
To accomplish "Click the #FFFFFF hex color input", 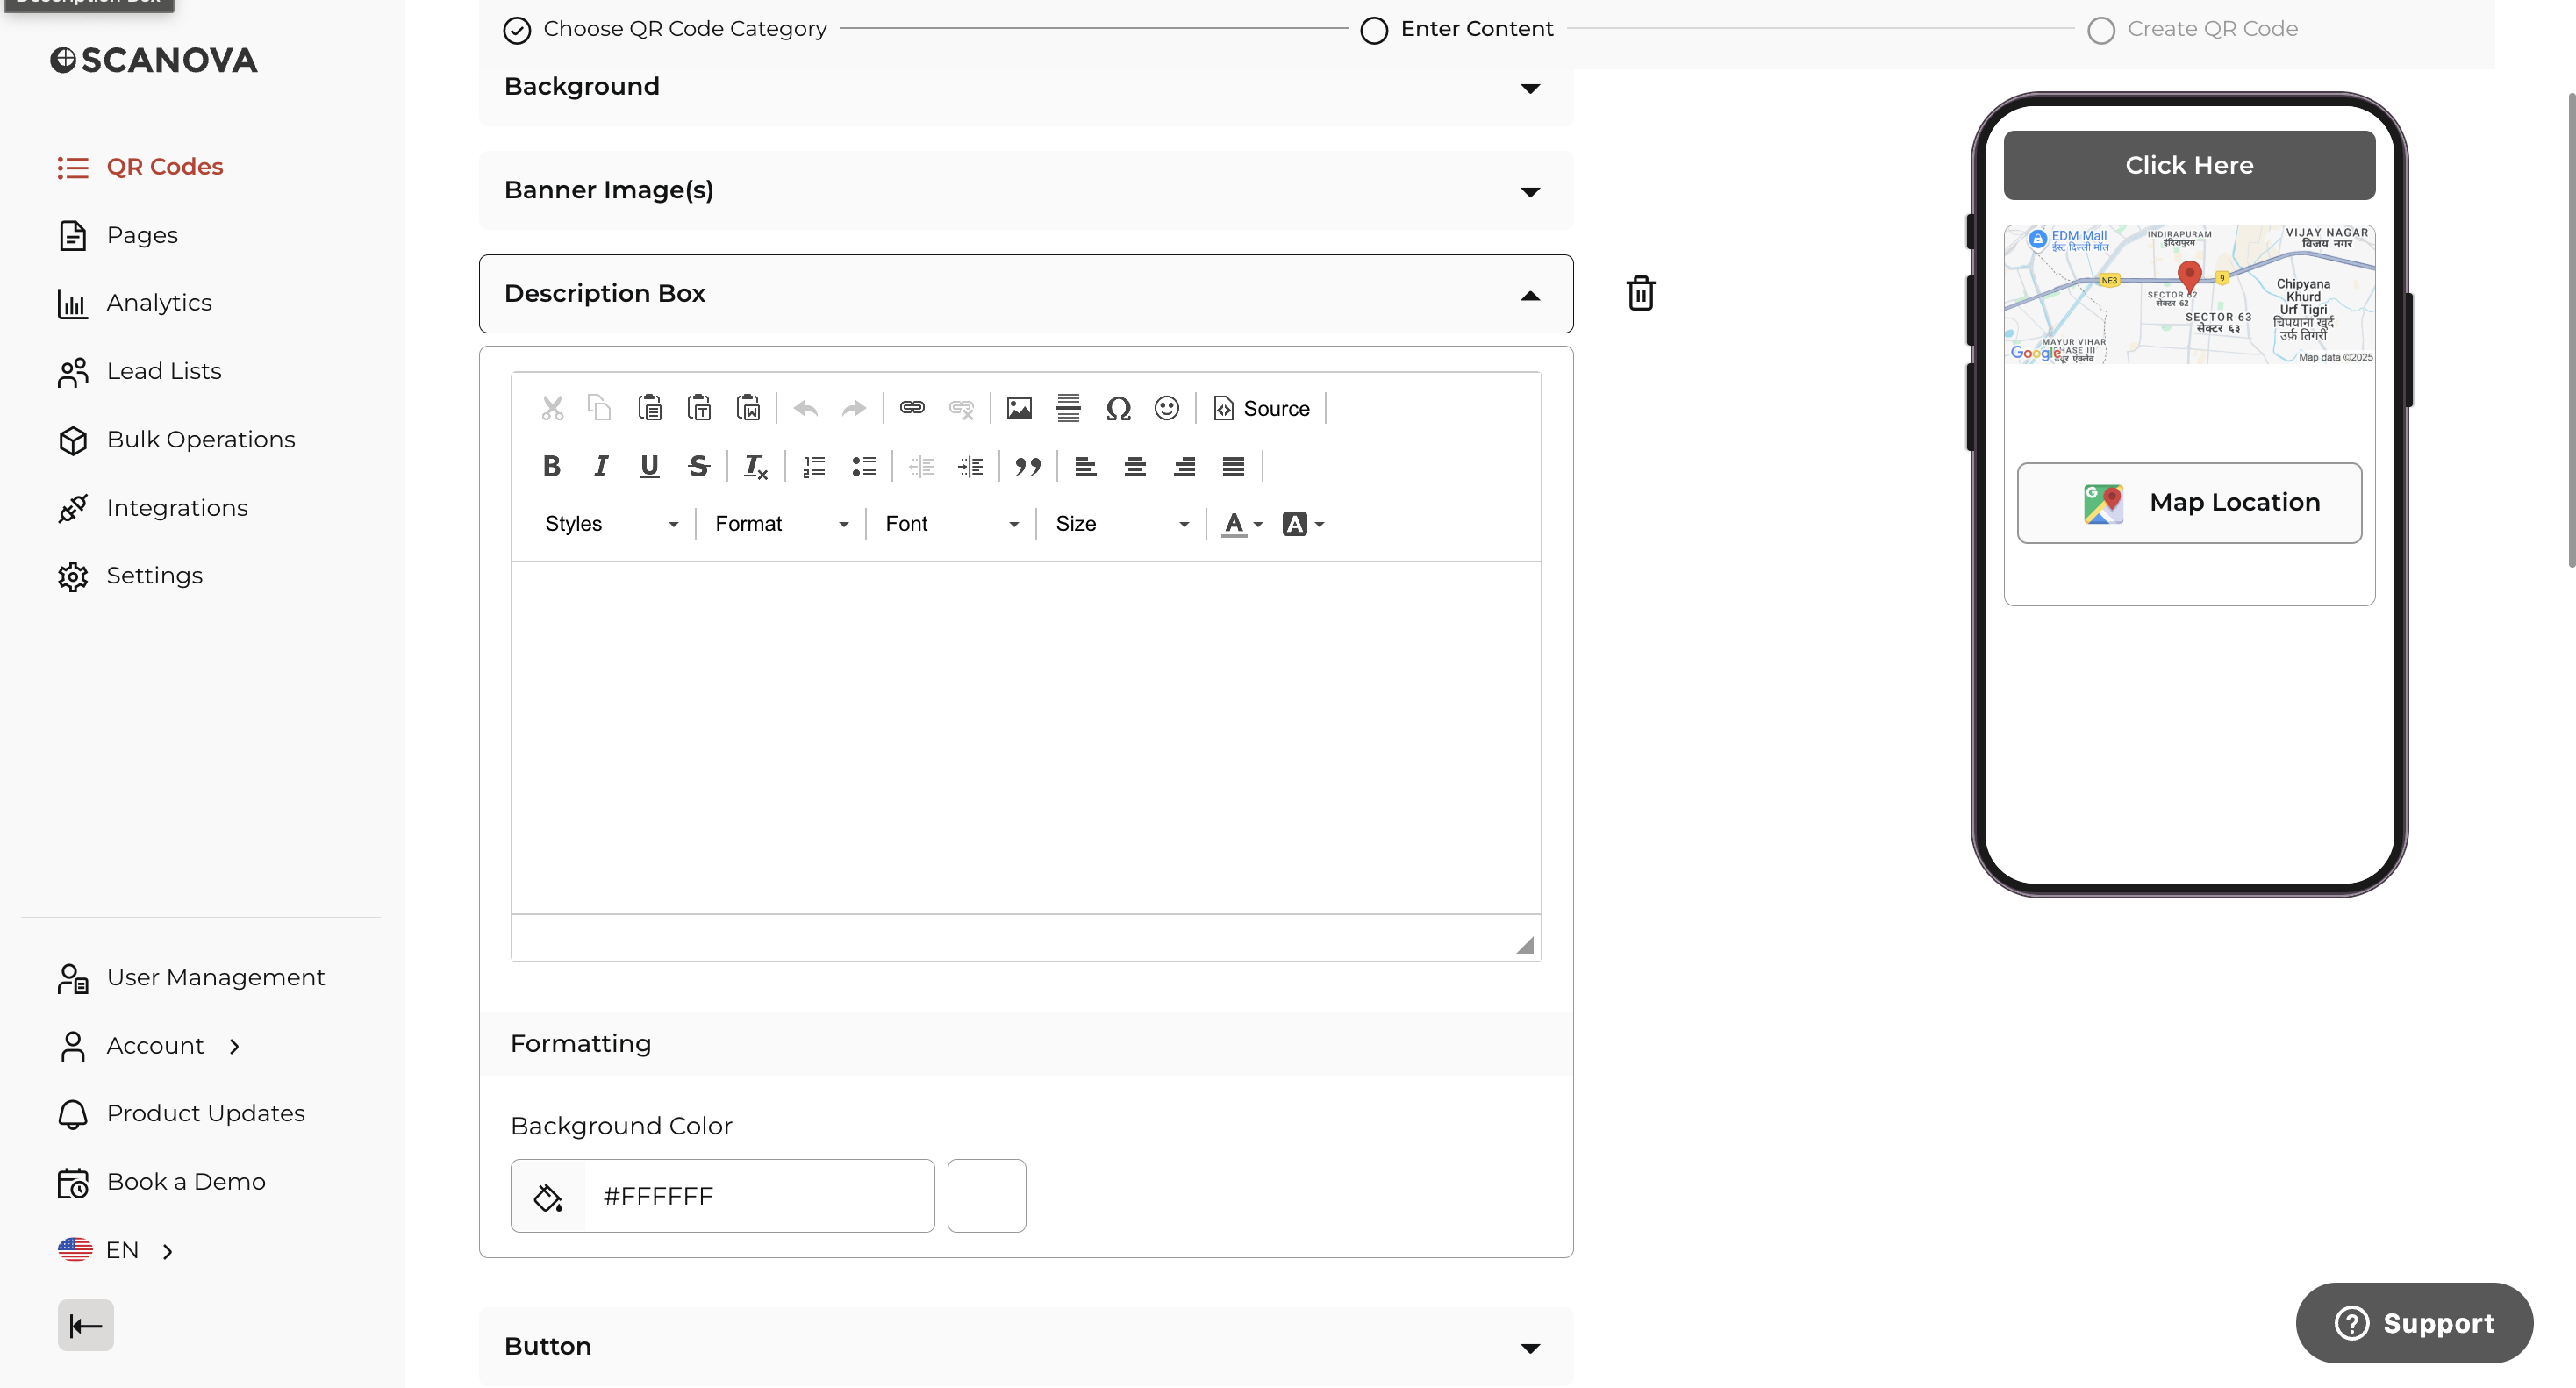I will (x=759, y=1196).
